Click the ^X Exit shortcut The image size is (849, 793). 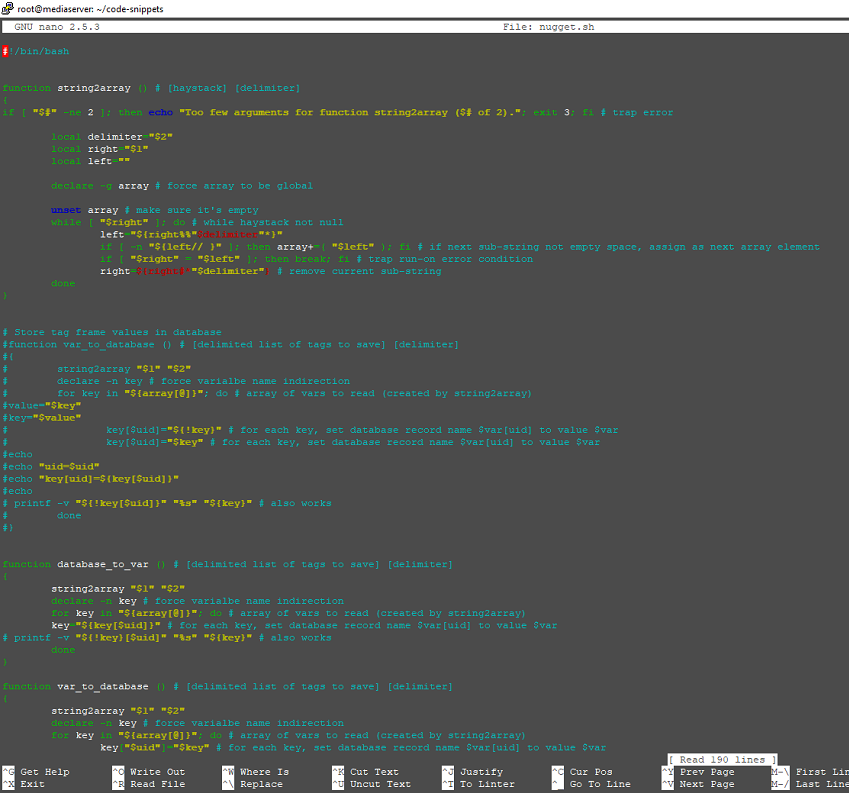click(24, 784)
